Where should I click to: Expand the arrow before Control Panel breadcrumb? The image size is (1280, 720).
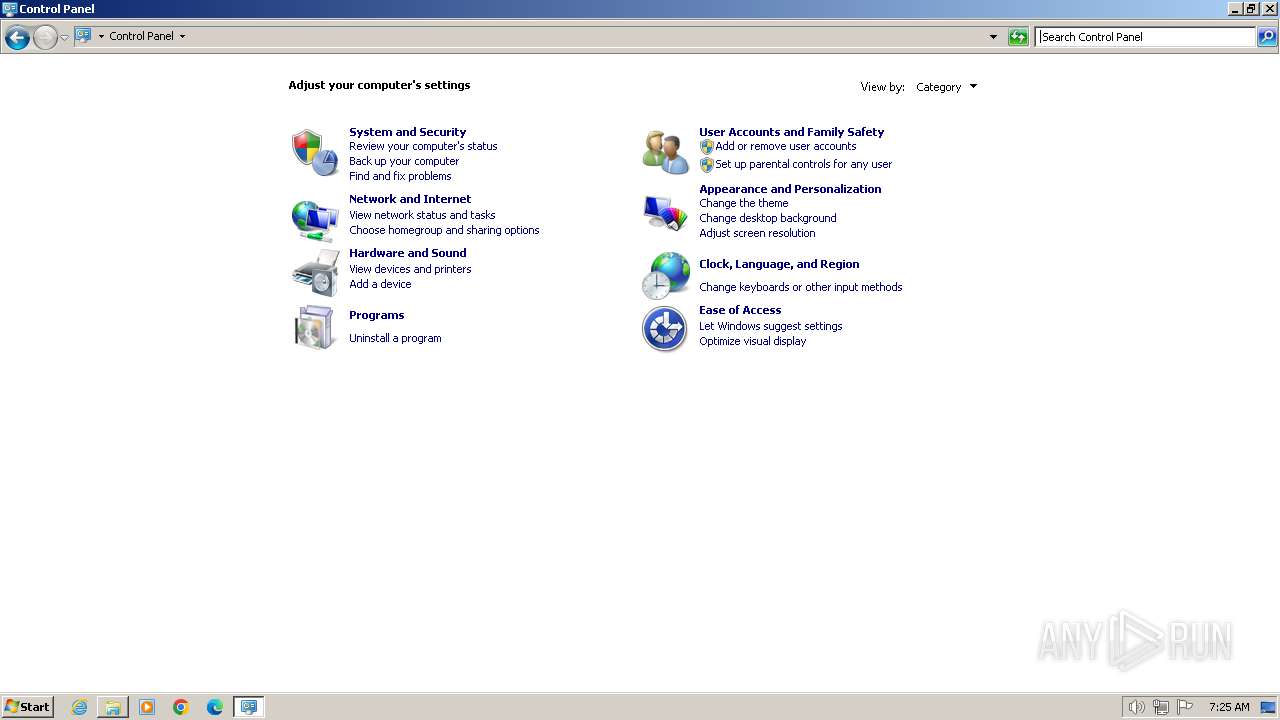click(x=101, y=36)
